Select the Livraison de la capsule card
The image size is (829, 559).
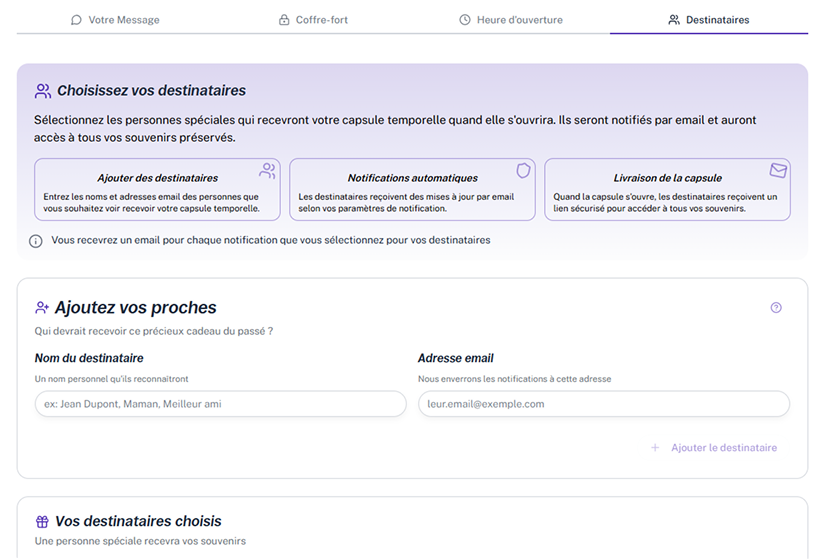(x=667, y=189)
